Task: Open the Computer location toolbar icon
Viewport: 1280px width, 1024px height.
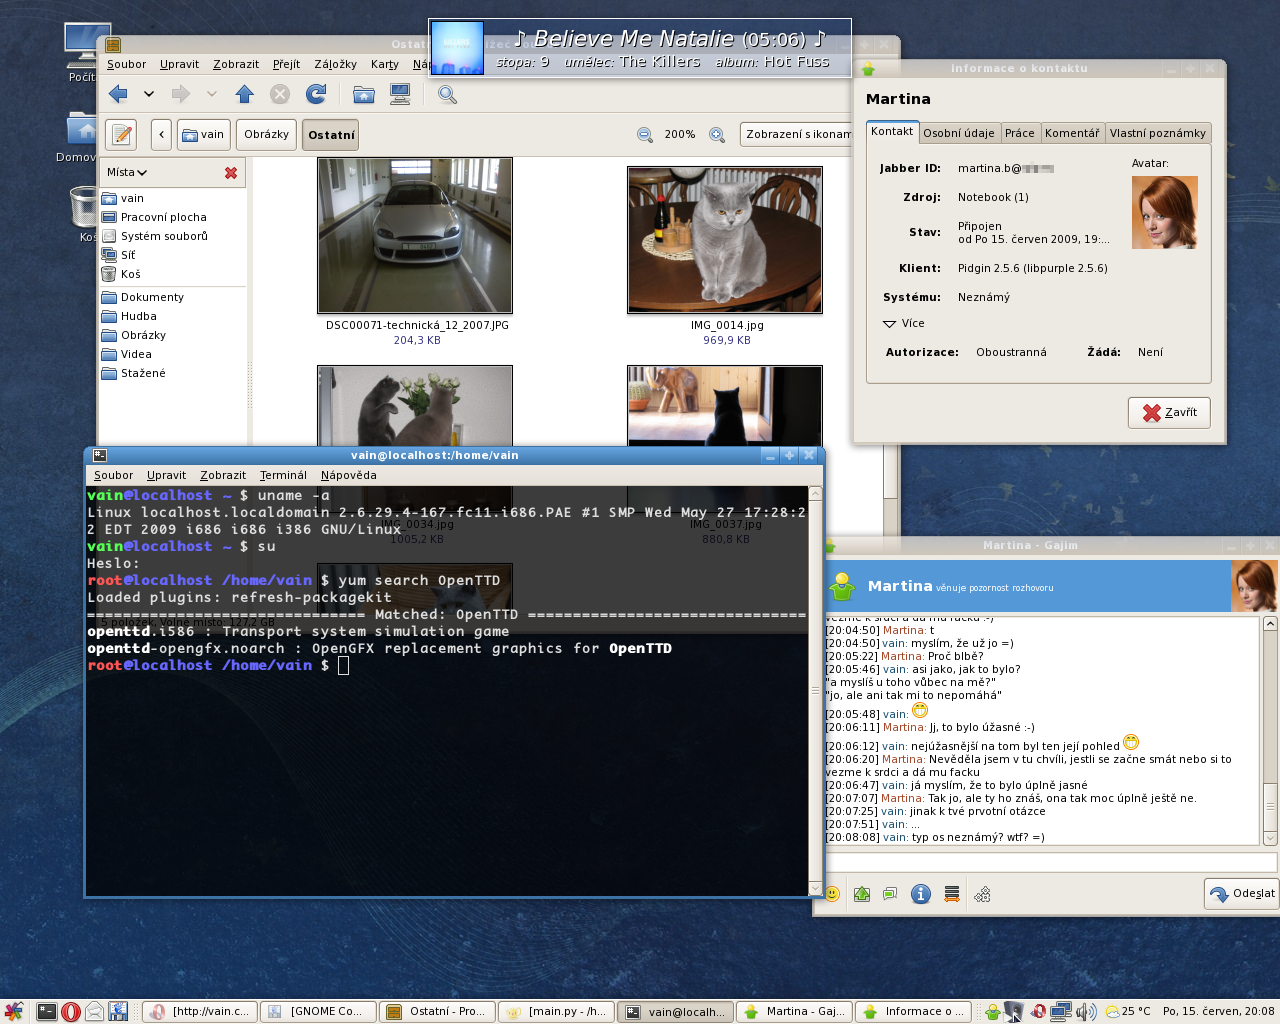Action: coord(400,94)
